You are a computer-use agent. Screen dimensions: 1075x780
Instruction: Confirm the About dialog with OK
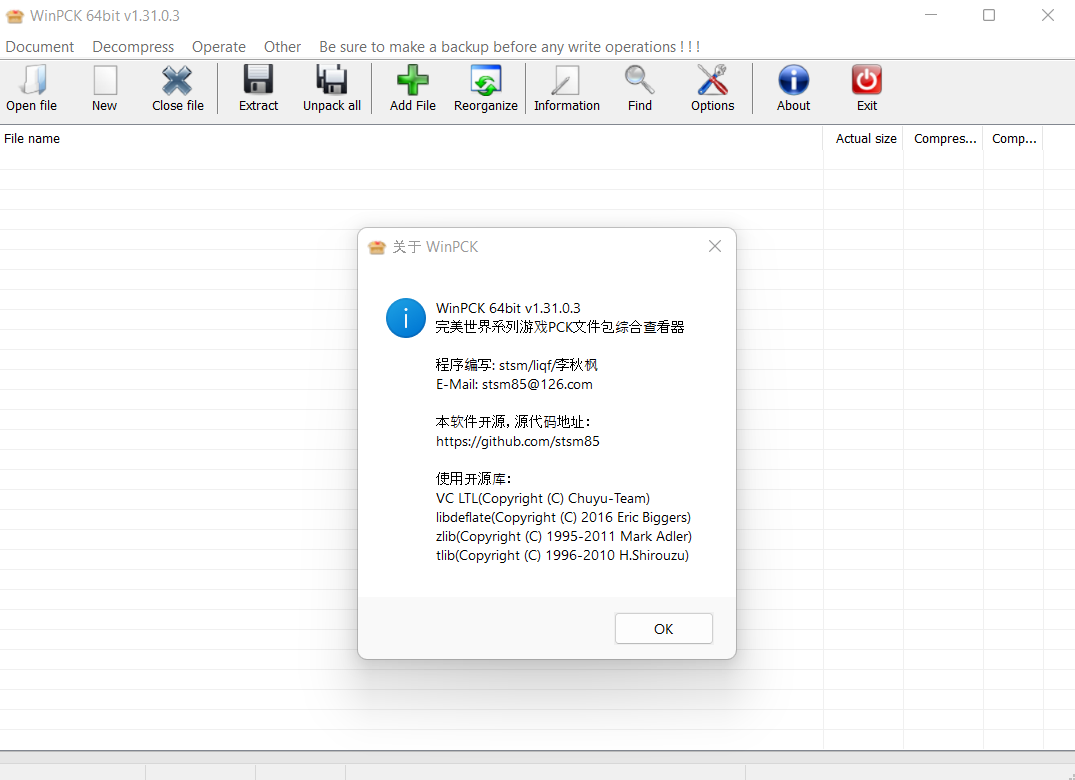pos(664,629)
